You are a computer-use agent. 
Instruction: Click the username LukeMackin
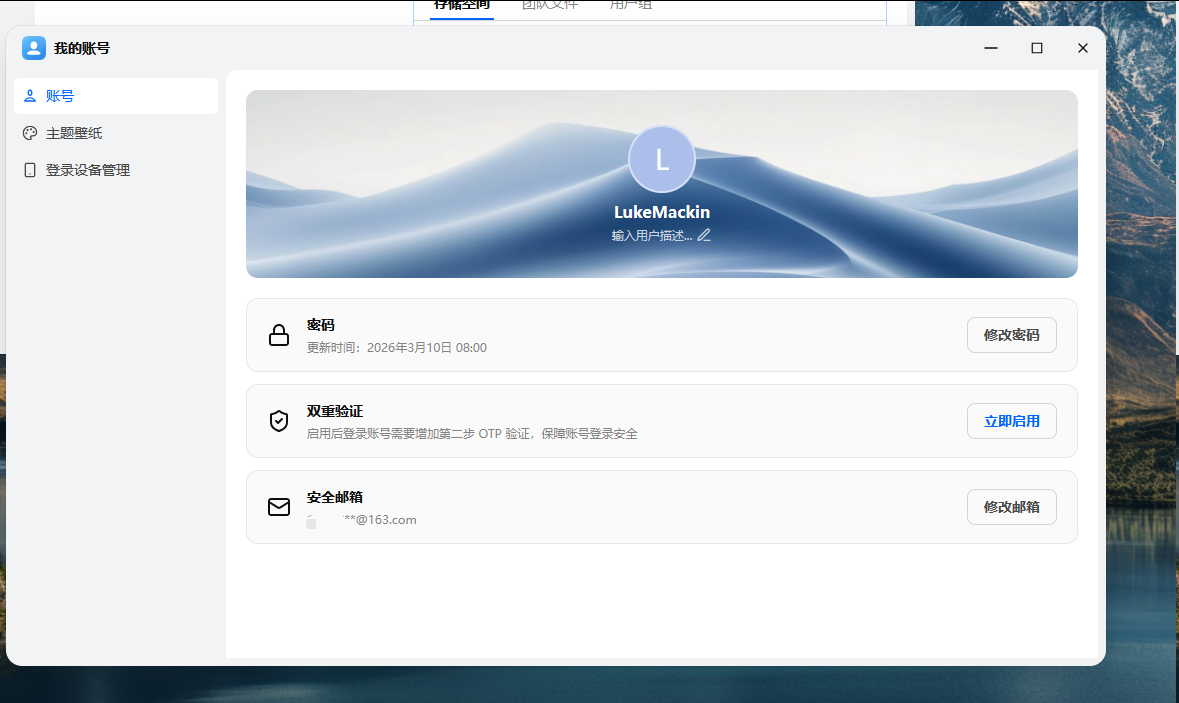pos(661,211)
